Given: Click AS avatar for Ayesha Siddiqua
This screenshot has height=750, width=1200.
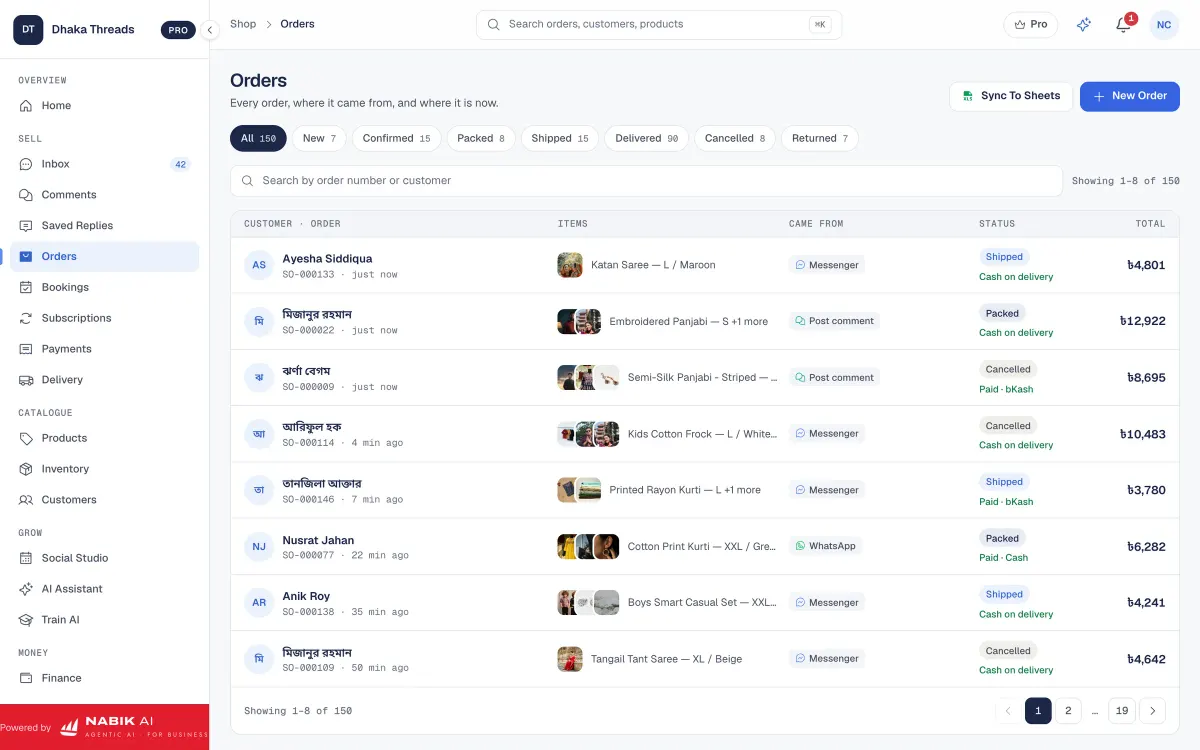Looking at the screenshot, I should point(259,265).
